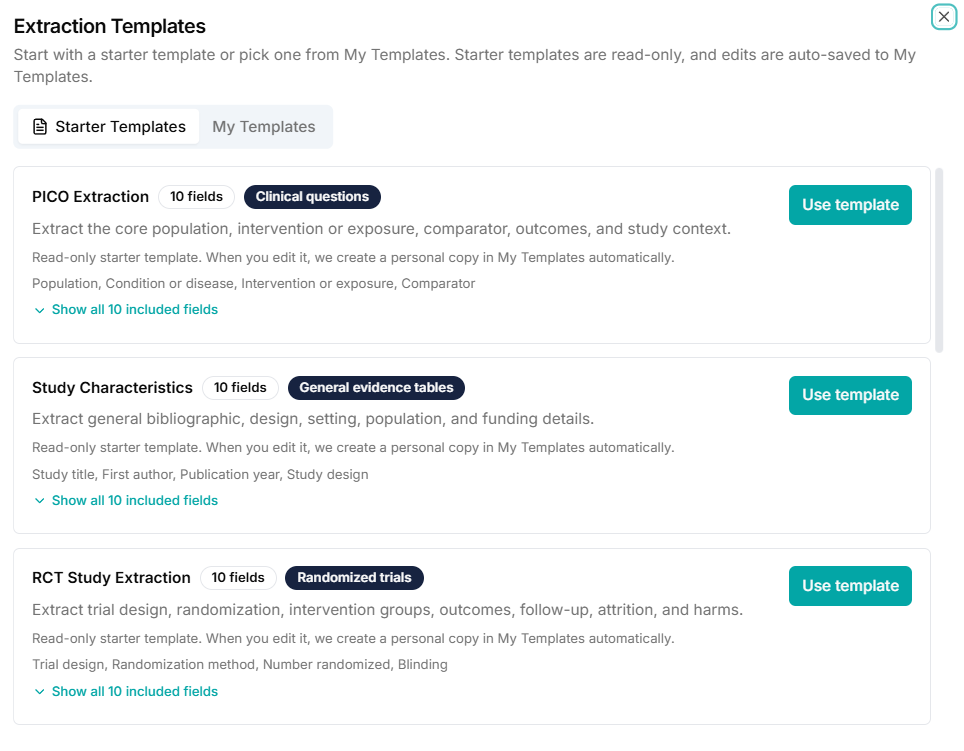
Task: Use the Study Characteristics template
Action: 849,395
